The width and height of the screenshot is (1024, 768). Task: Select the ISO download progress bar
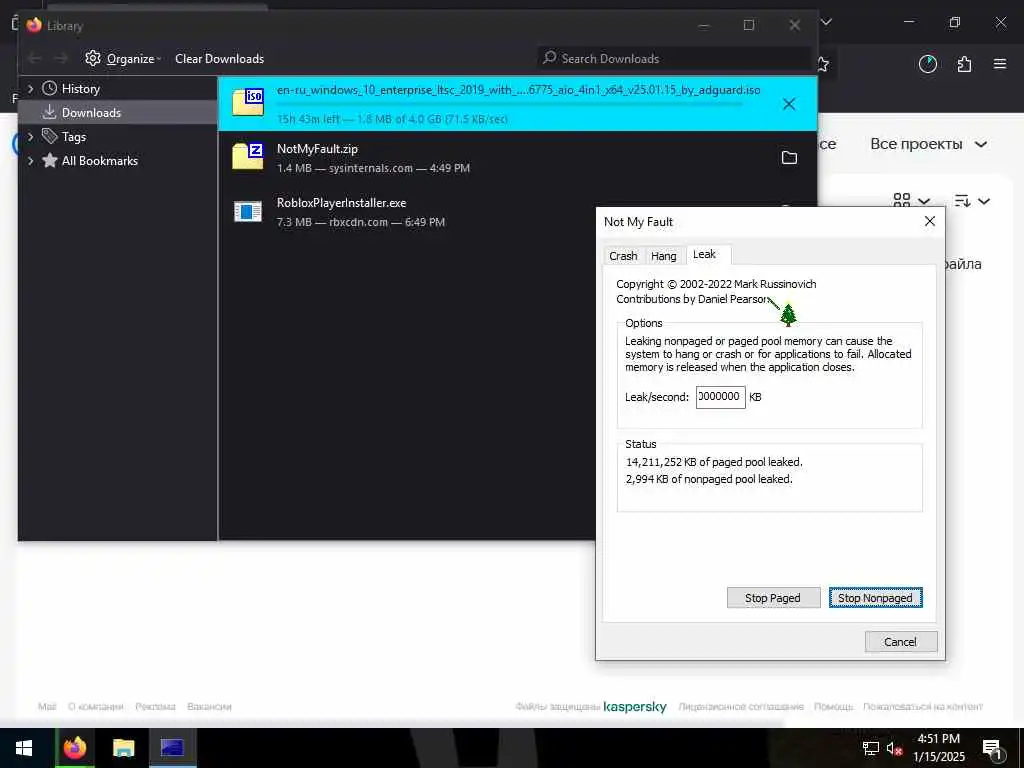point(509,104)
